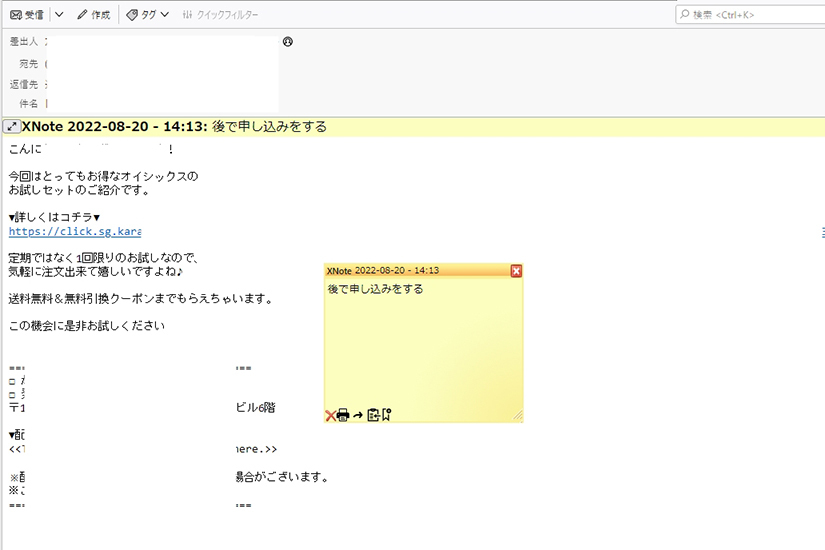
Task: Delete the XNote using the red X icon
Action: [x=330, y=415]
